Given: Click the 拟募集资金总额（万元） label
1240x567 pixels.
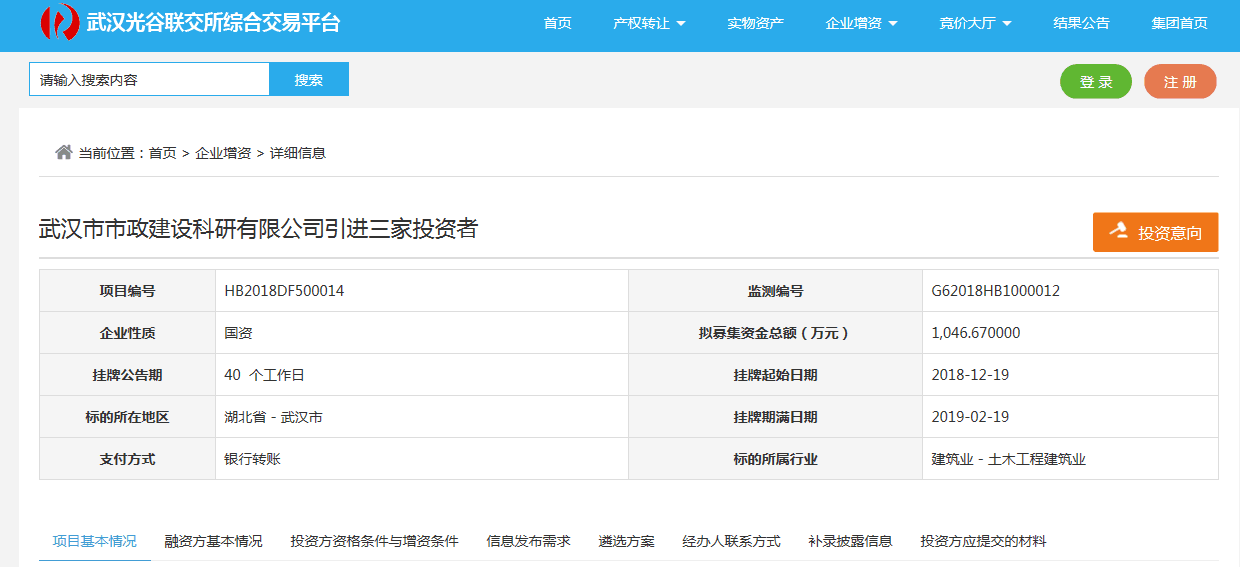Looking at the screenshot, I should pyautogui.click(x=776, y=333).
